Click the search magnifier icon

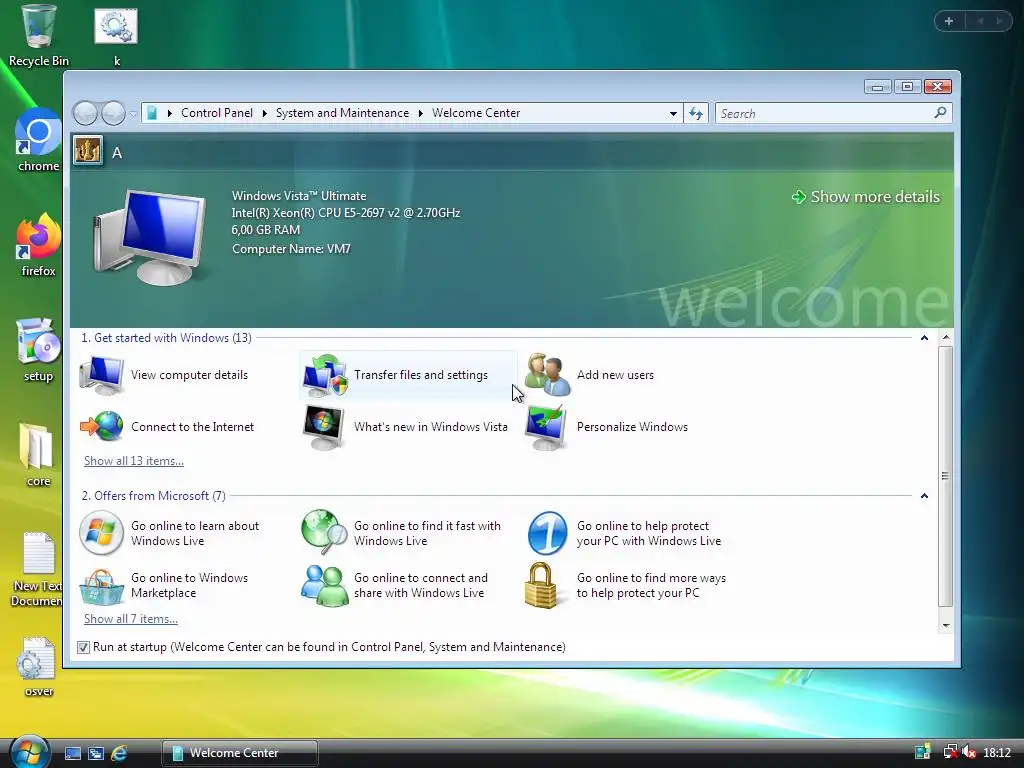click(940, 113)
